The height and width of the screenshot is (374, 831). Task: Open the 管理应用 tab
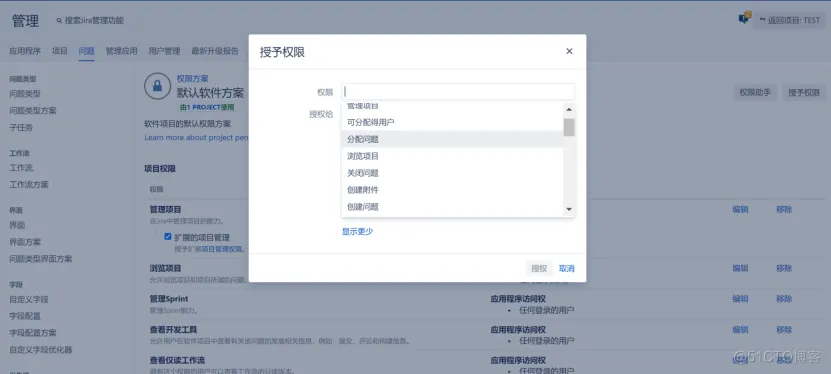click(x=121, y=51)
